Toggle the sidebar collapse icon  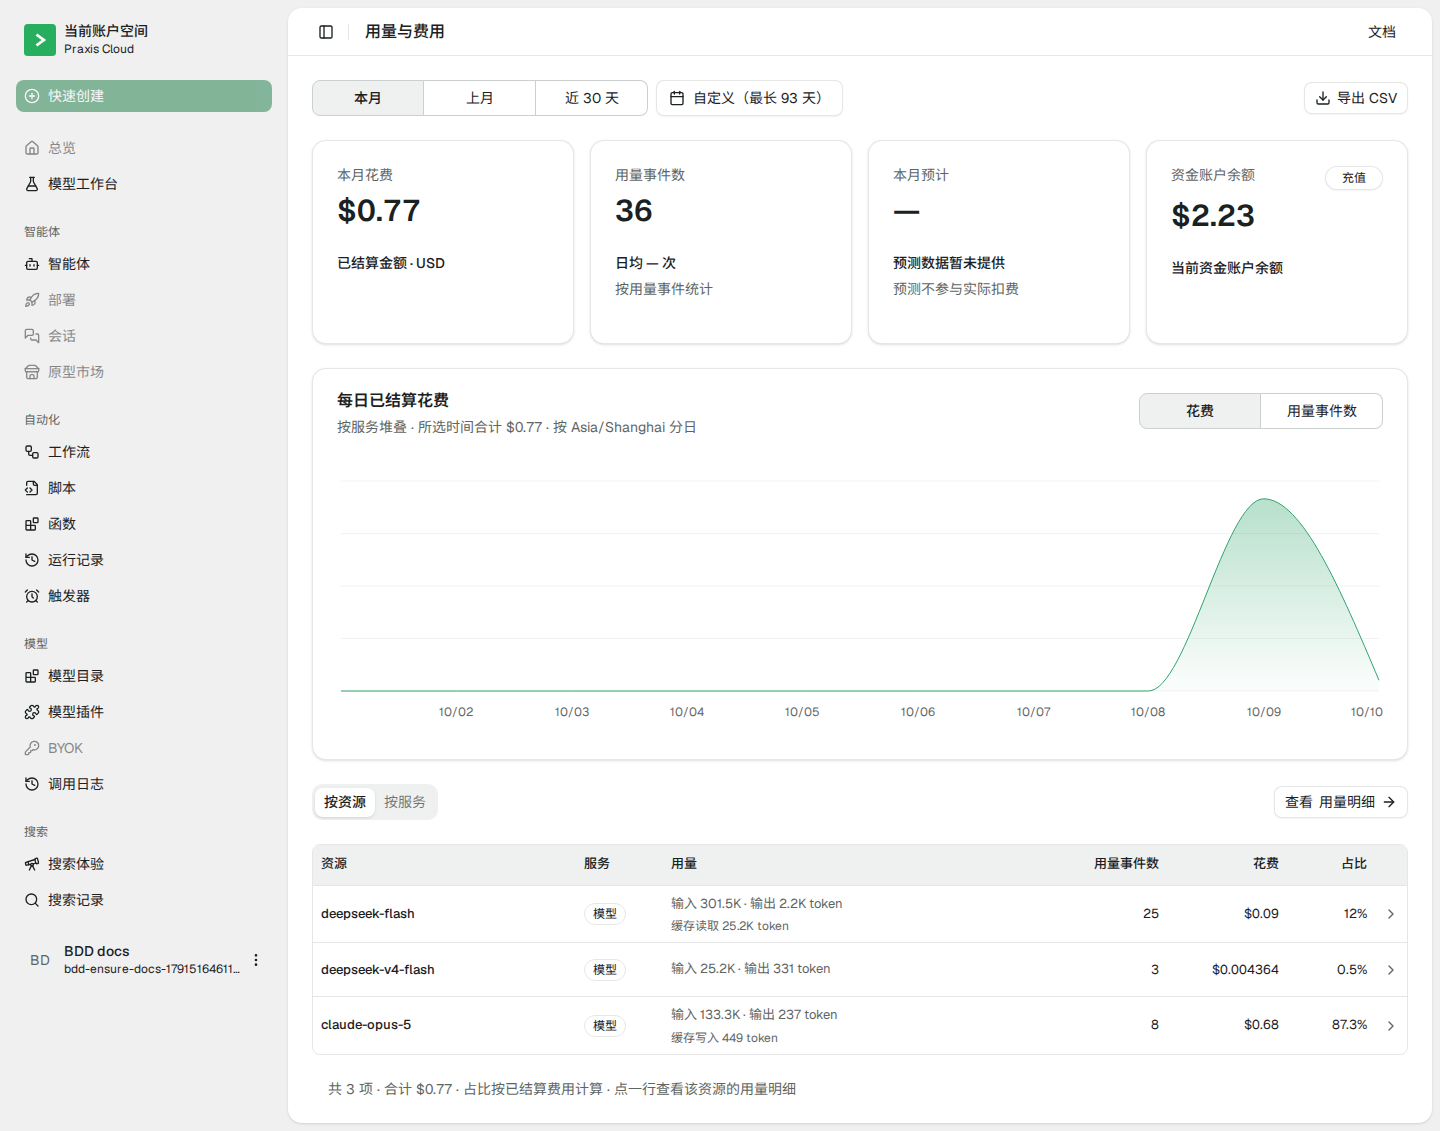coord(326,32)
